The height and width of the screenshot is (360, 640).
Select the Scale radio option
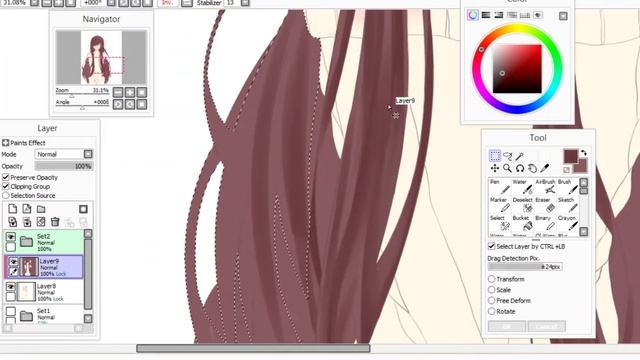(491, 289)
